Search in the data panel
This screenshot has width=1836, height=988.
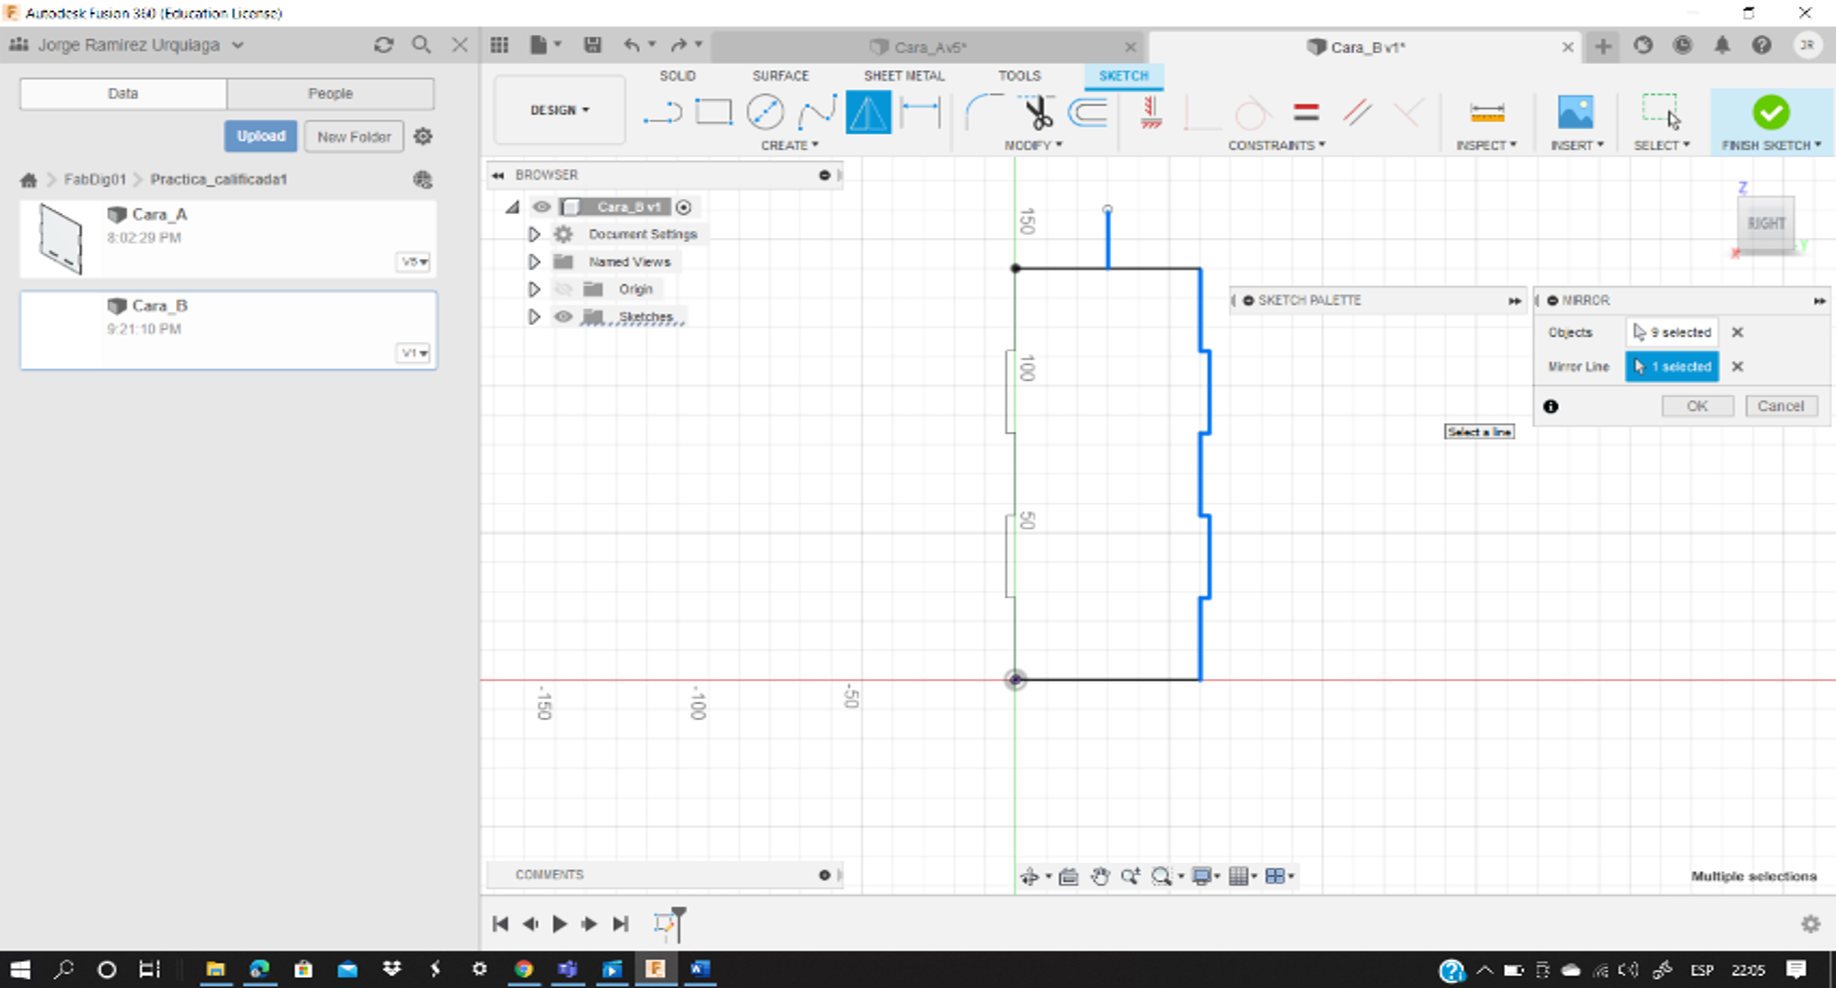coord(421,45)
